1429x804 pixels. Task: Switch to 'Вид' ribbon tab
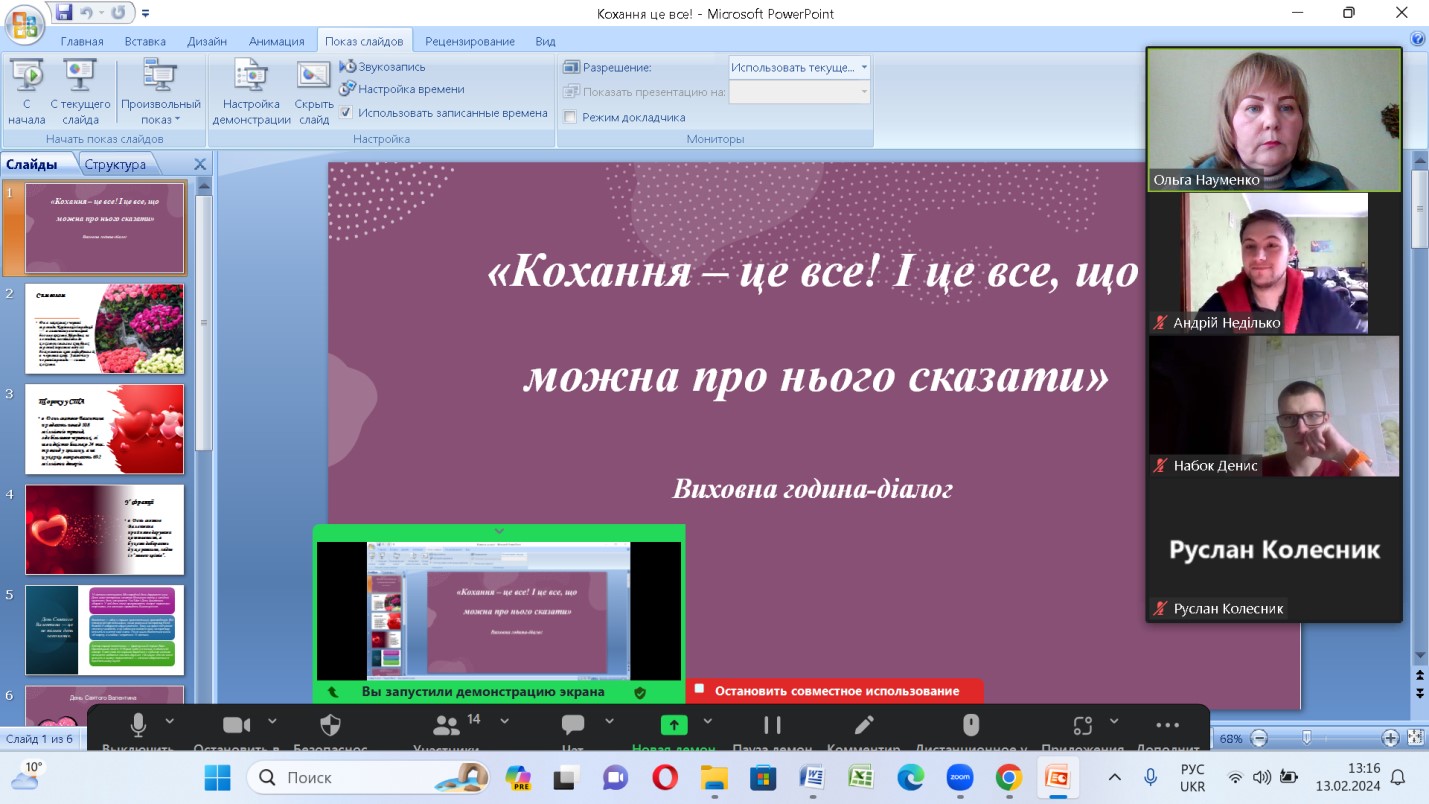click(545, 41)
